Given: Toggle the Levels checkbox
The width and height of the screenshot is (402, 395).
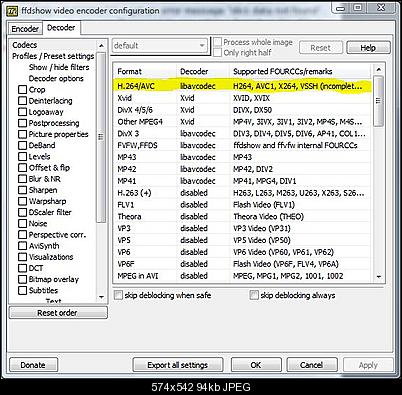Looking at the screenshot, I should (22, 156).
